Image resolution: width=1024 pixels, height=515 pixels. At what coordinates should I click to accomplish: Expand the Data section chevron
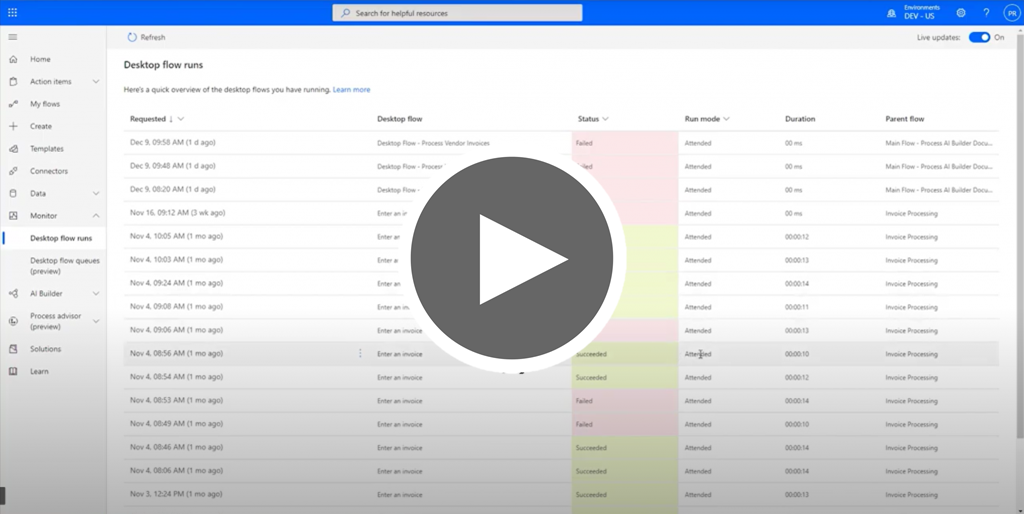95,193
